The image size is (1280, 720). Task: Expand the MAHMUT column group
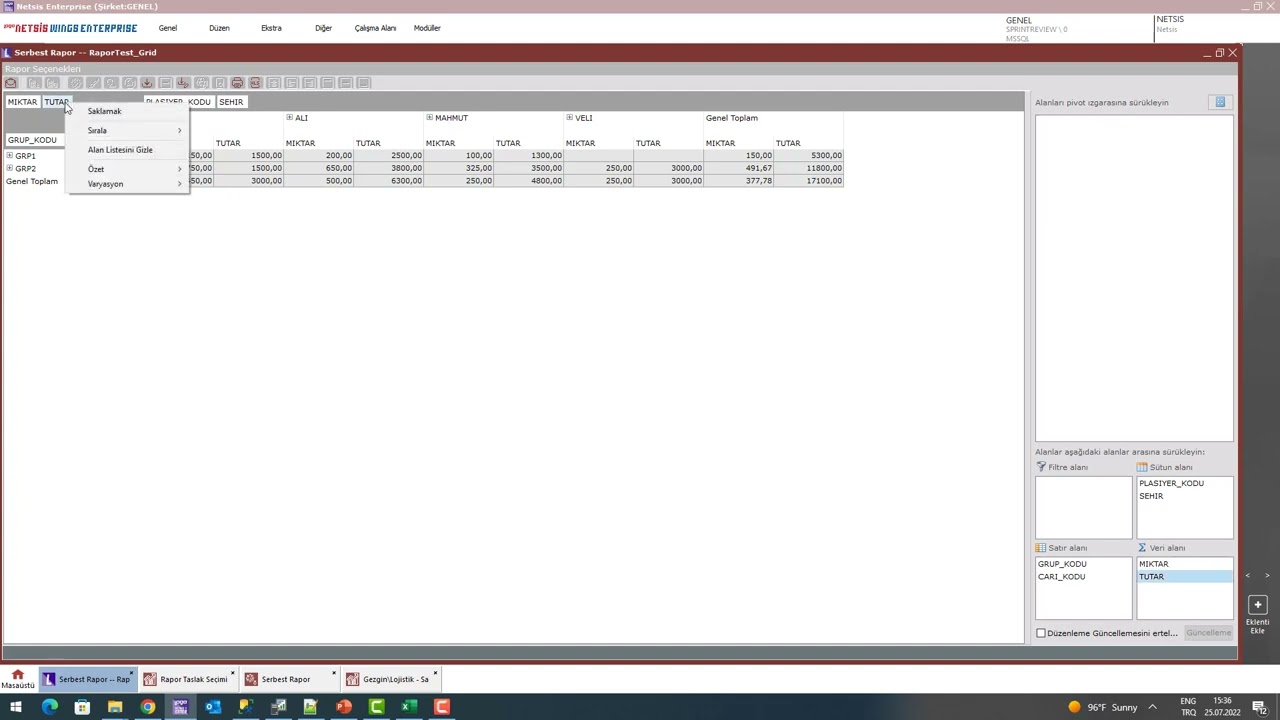tap(430, 117)
